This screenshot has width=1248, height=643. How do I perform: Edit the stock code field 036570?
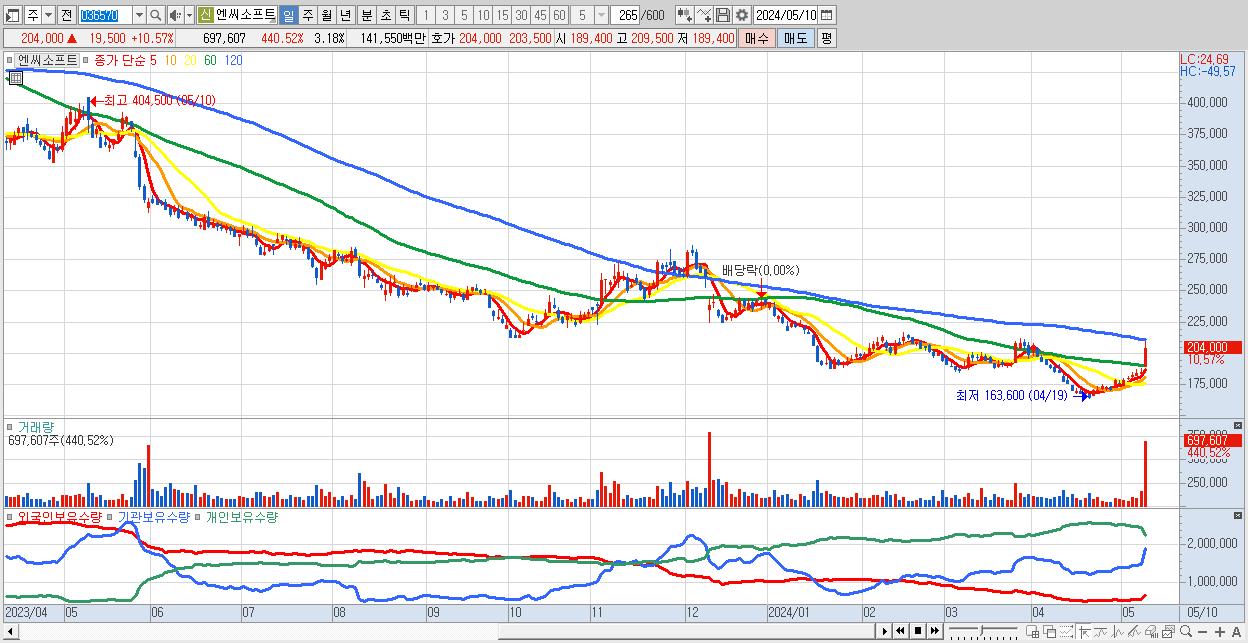(x=105, y=15)
